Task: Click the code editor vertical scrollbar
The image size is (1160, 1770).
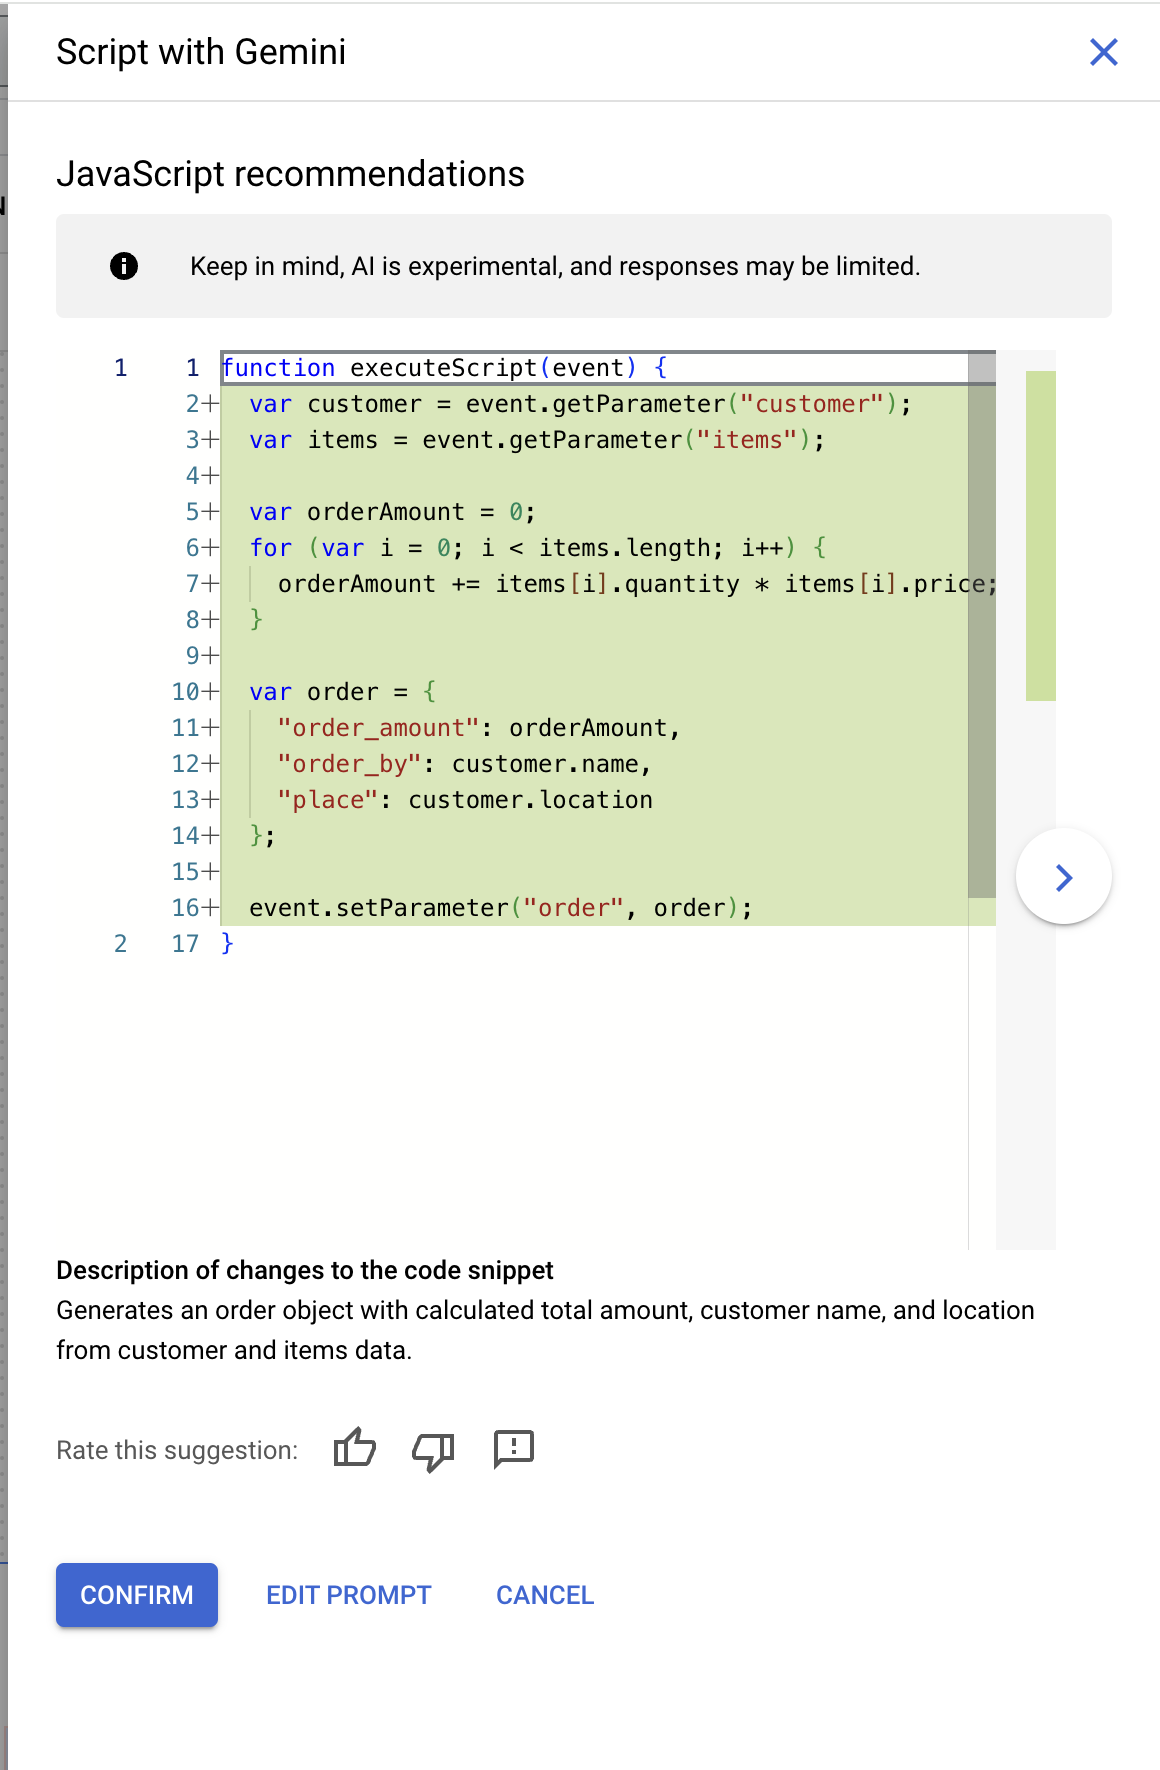Action: (x=982, y=640)
